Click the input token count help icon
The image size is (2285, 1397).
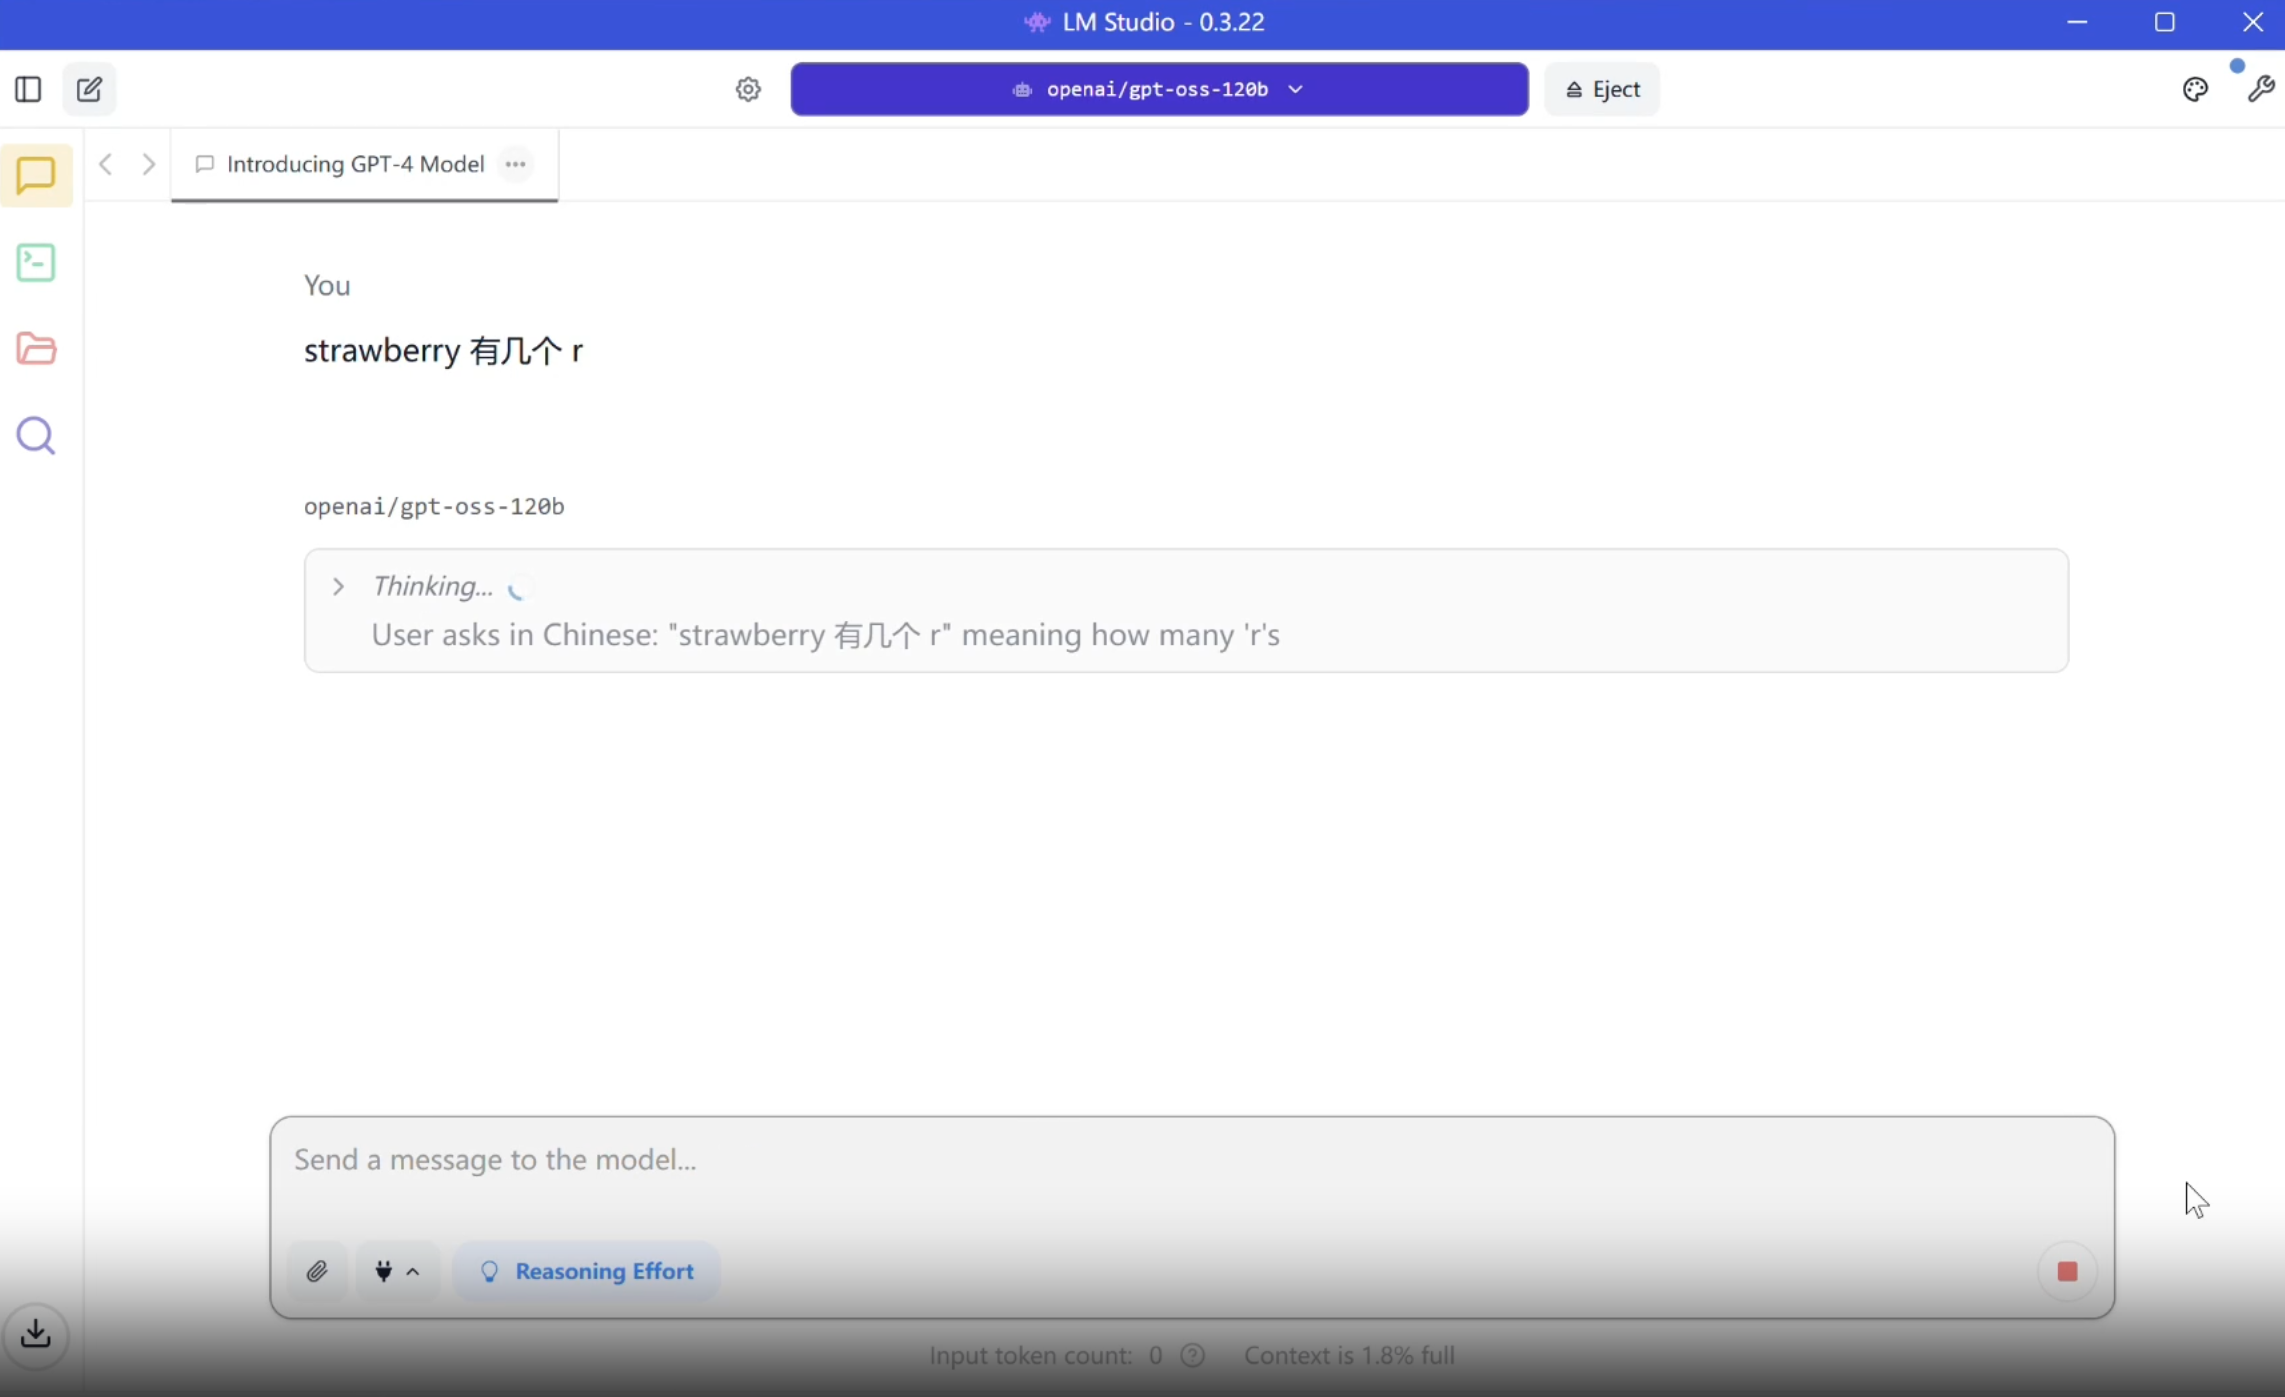point(1192,1355)
